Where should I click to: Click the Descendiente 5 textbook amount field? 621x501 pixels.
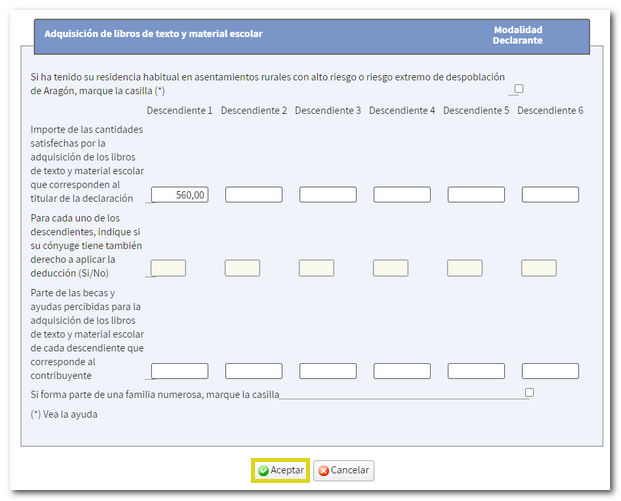pyautogui.click(x=476, y=195)
